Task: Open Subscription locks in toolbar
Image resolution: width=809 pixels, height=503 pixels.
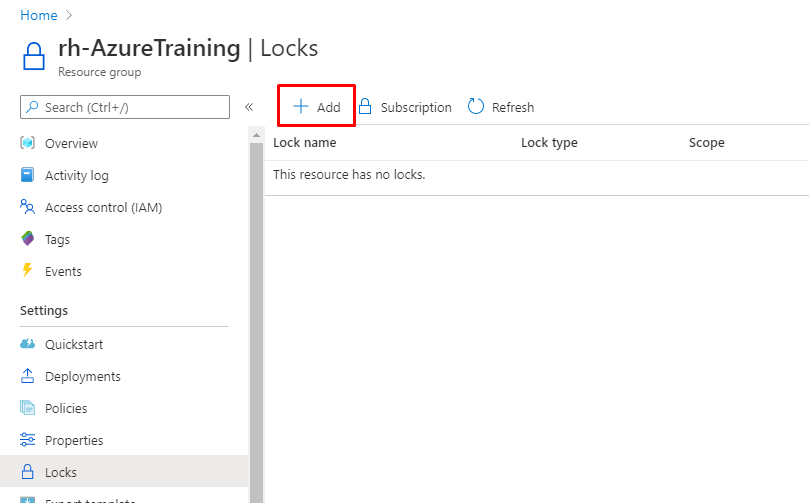Action: (x=405, y=107)
